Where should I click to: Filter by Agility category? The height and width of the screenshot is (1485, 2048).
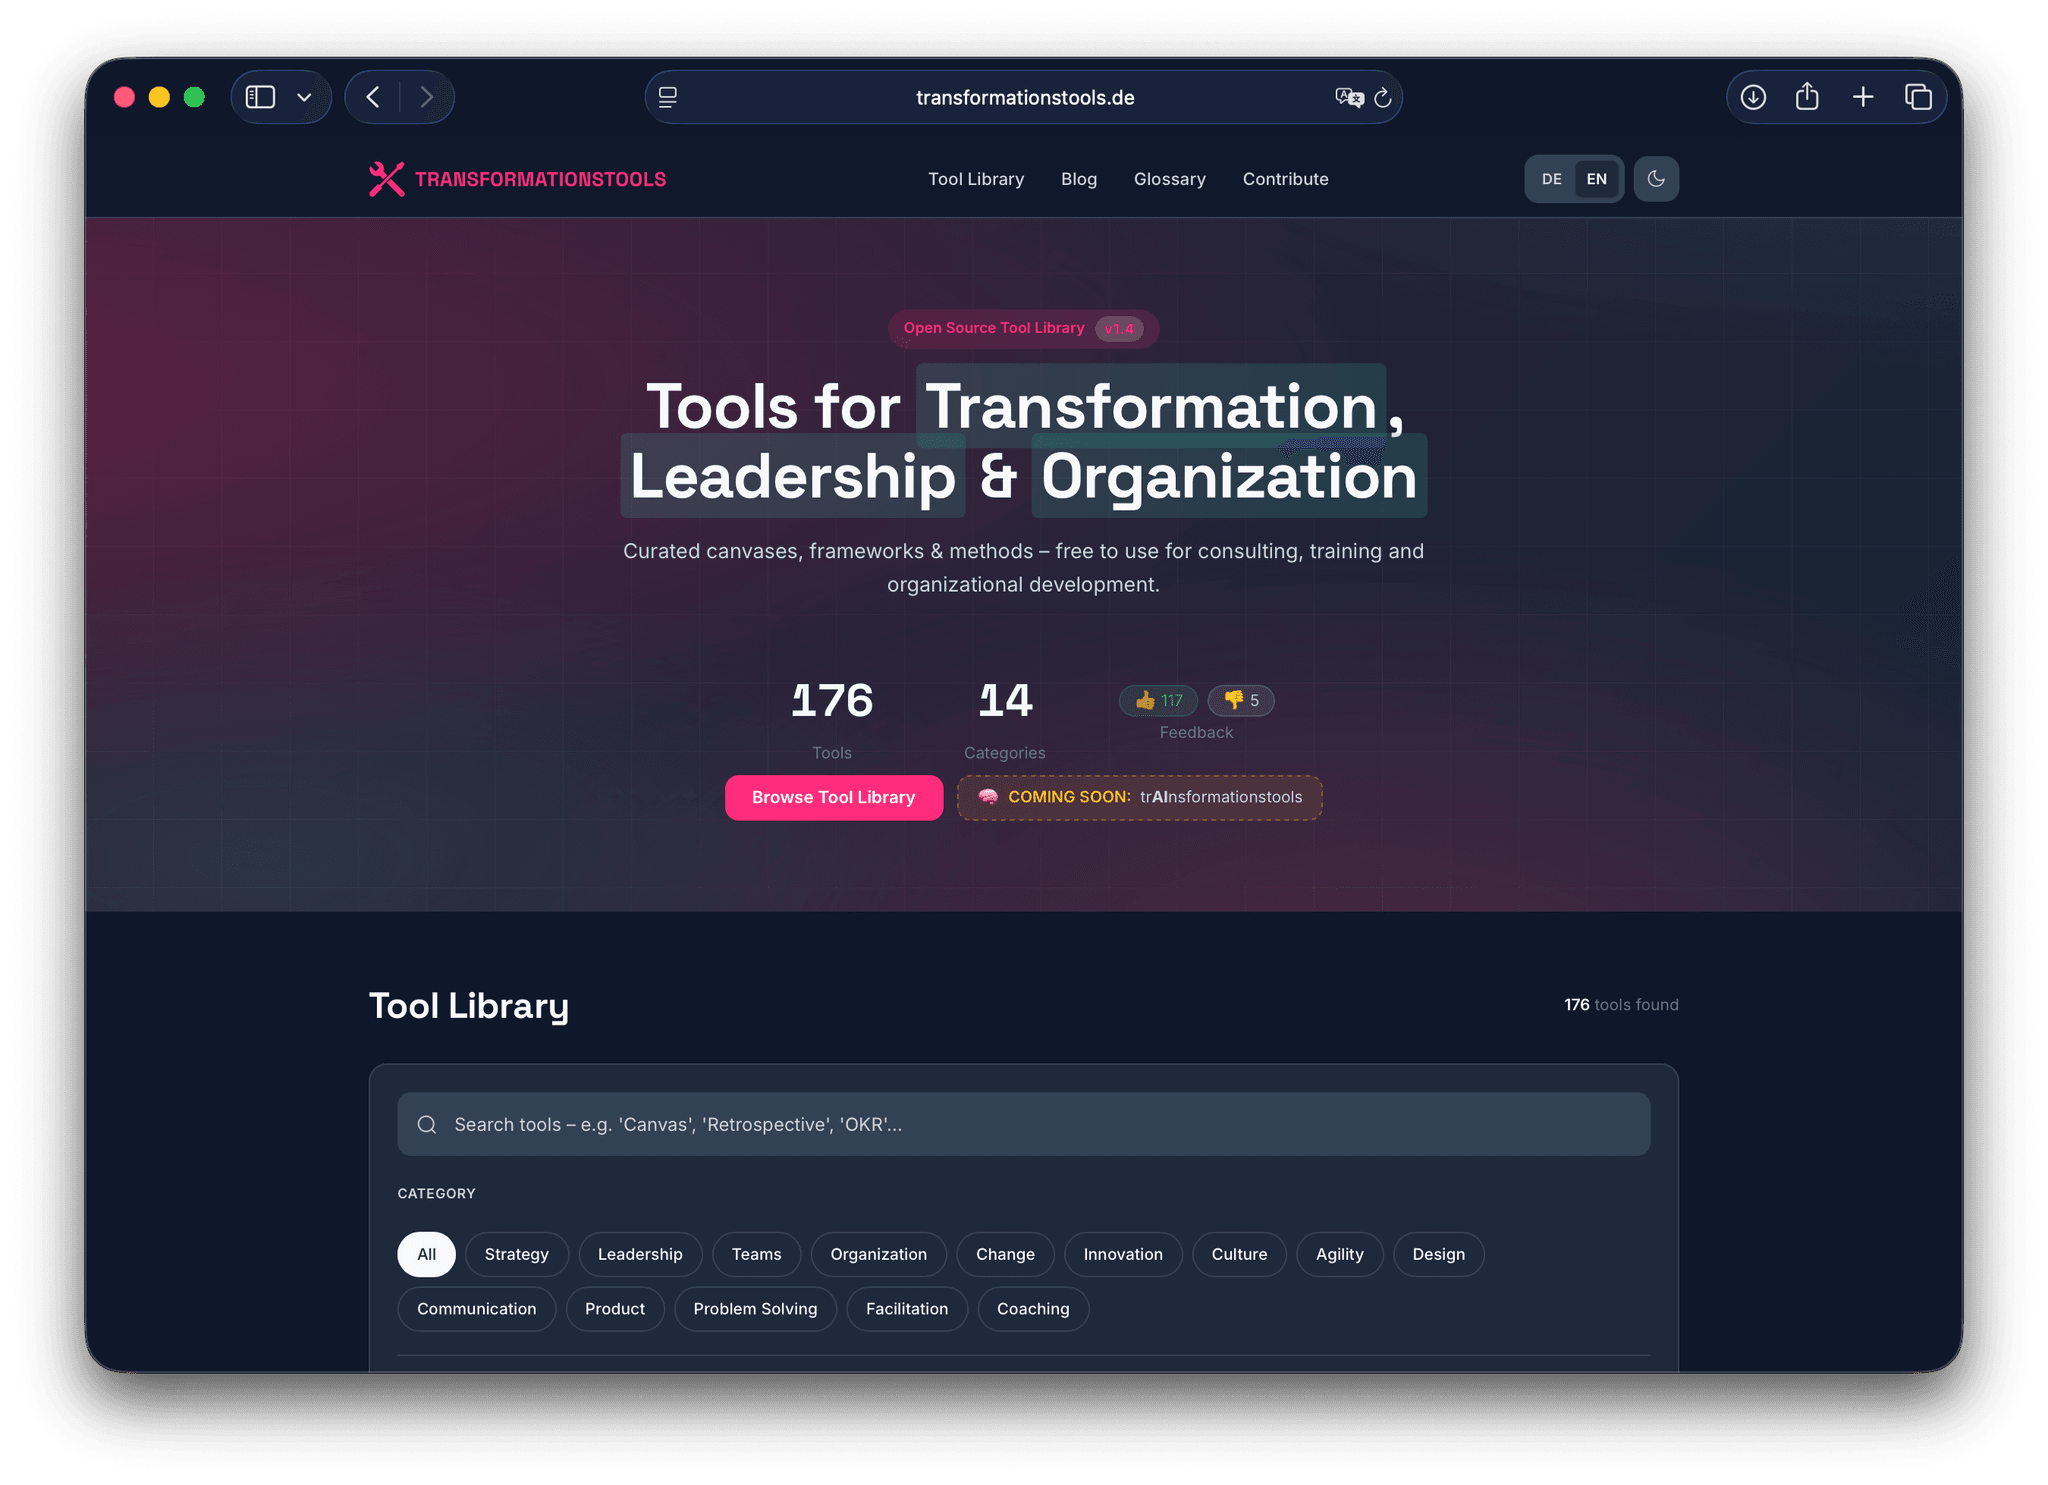[x=1340, y=1254]
